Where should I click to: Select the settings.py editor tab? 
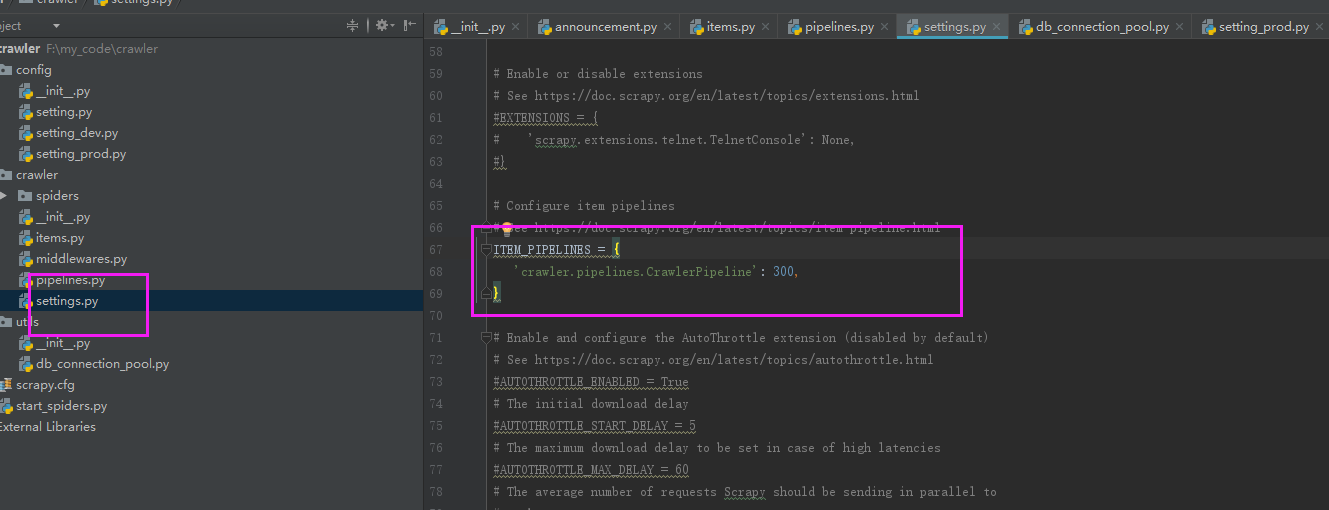[954, 27]
